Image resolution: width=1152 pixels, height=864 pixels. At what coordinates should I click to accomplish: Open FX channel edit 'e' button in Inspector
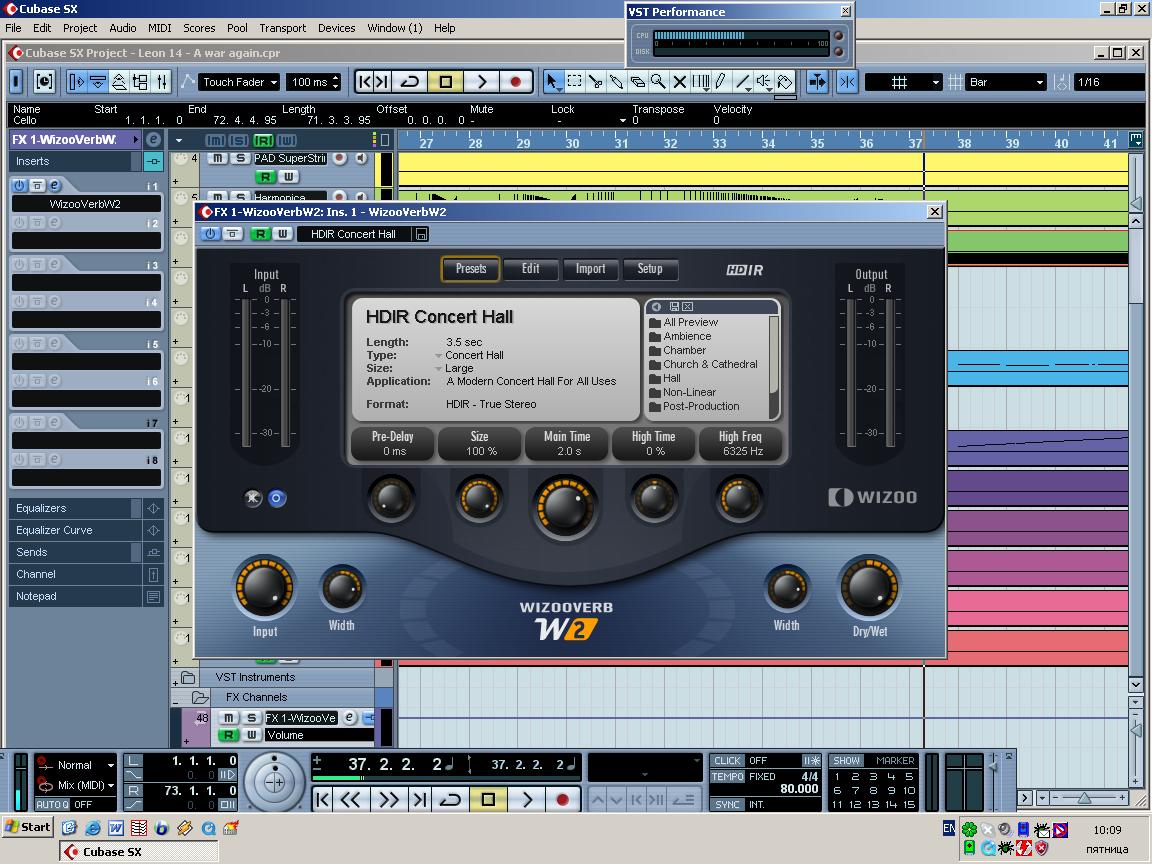[153, 140]
